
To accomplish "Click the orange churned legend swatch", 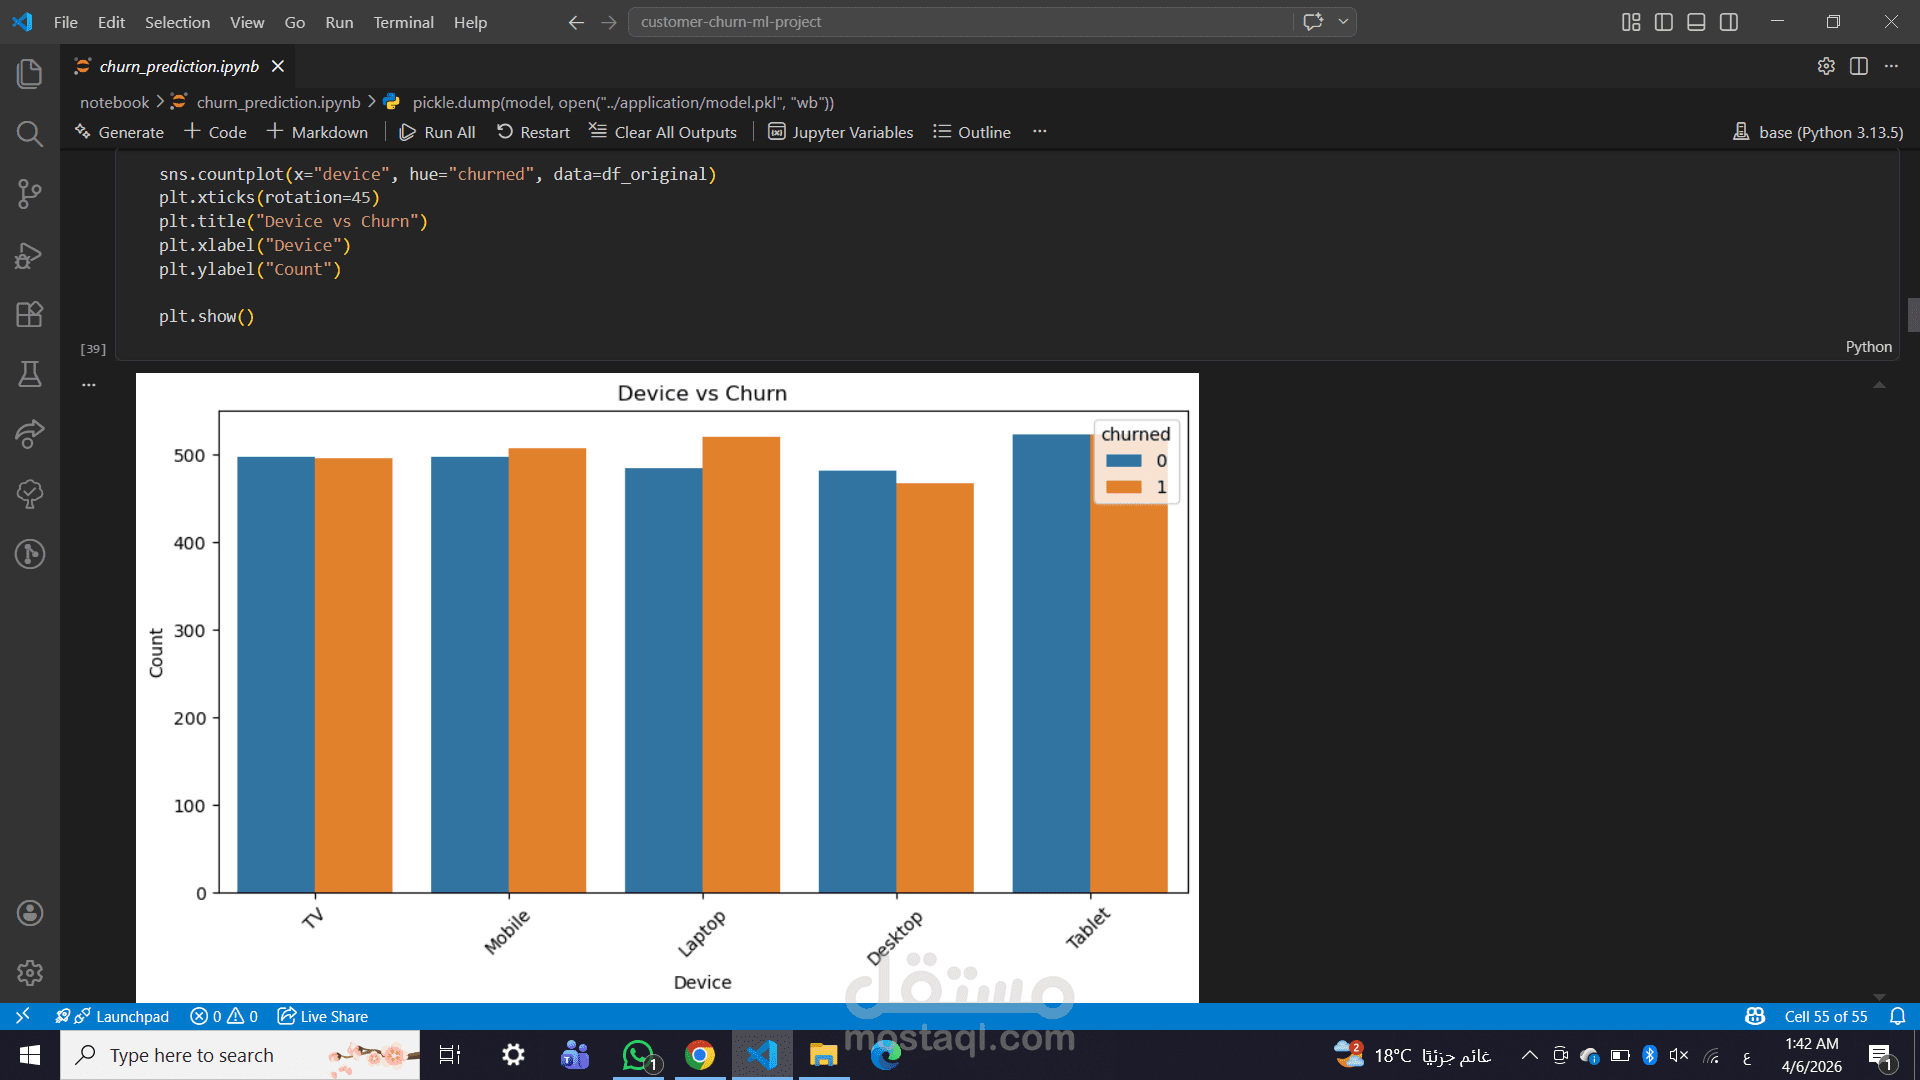I will [1123, 487].
